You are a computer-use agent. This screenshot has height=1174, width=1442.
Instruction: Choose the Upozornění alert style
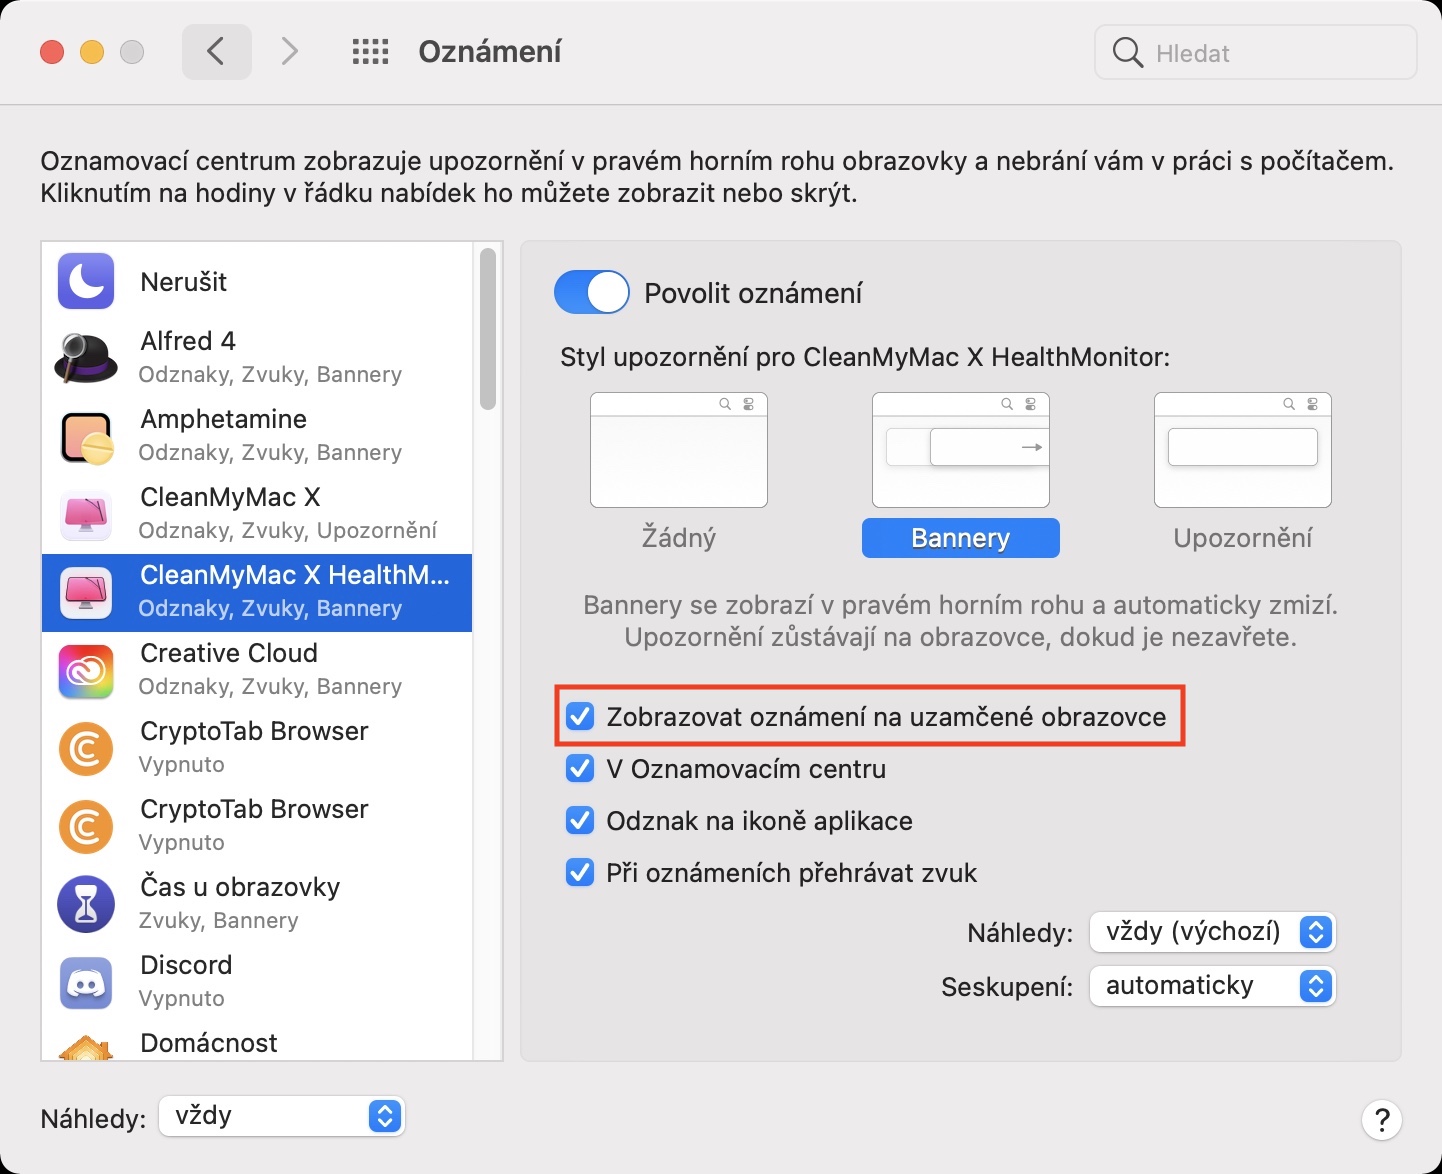pos(1242,451)
